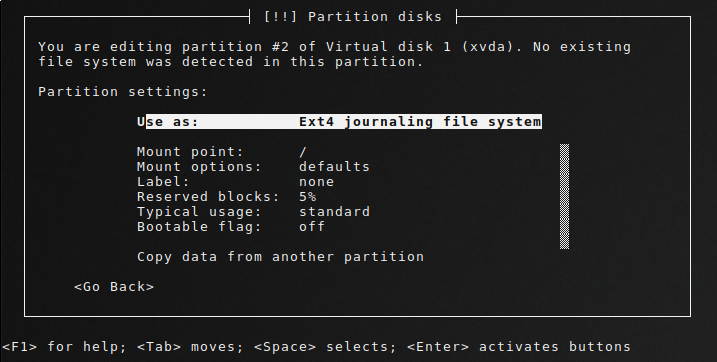Click the vertical scrollbar beside settings list
The image size is (717, 362).
565,197
